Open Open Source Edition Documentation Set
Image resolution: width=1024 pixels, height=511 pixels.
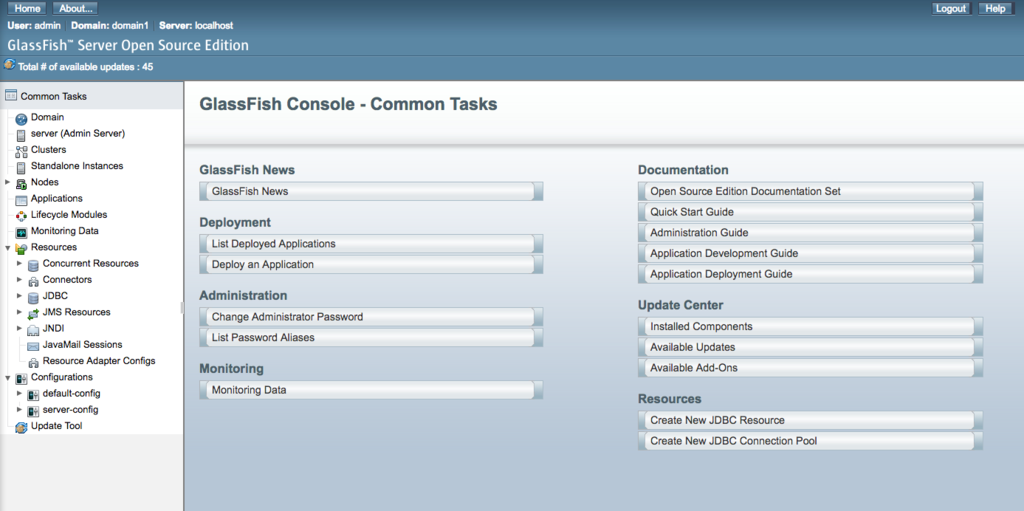[x=810, y=191]
